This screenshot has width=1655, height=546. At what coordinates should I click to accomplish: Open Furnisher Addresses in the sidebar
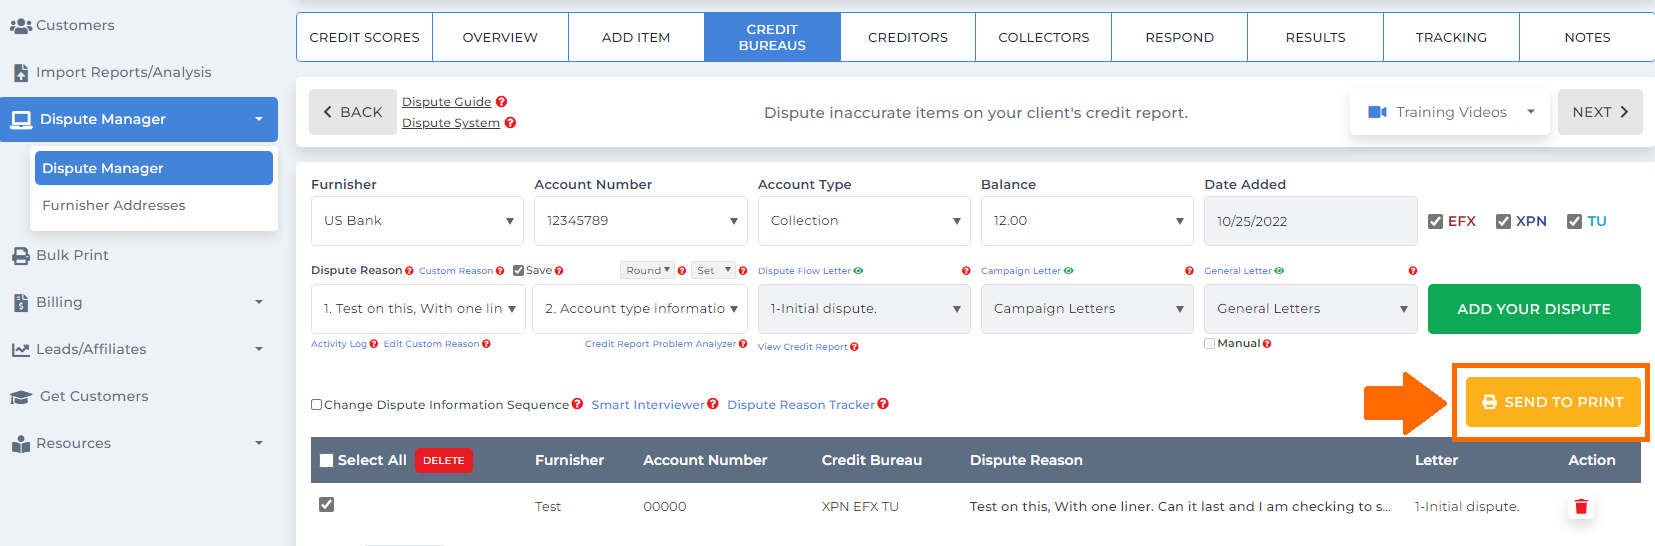point(114,205)
